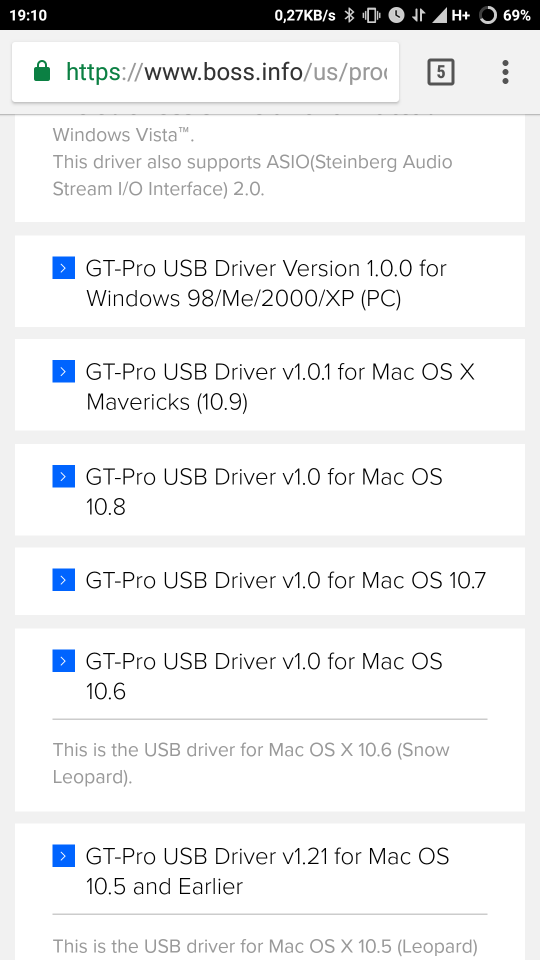Open the Chrome three-dot overflow menu

click(x=504, y=72)
